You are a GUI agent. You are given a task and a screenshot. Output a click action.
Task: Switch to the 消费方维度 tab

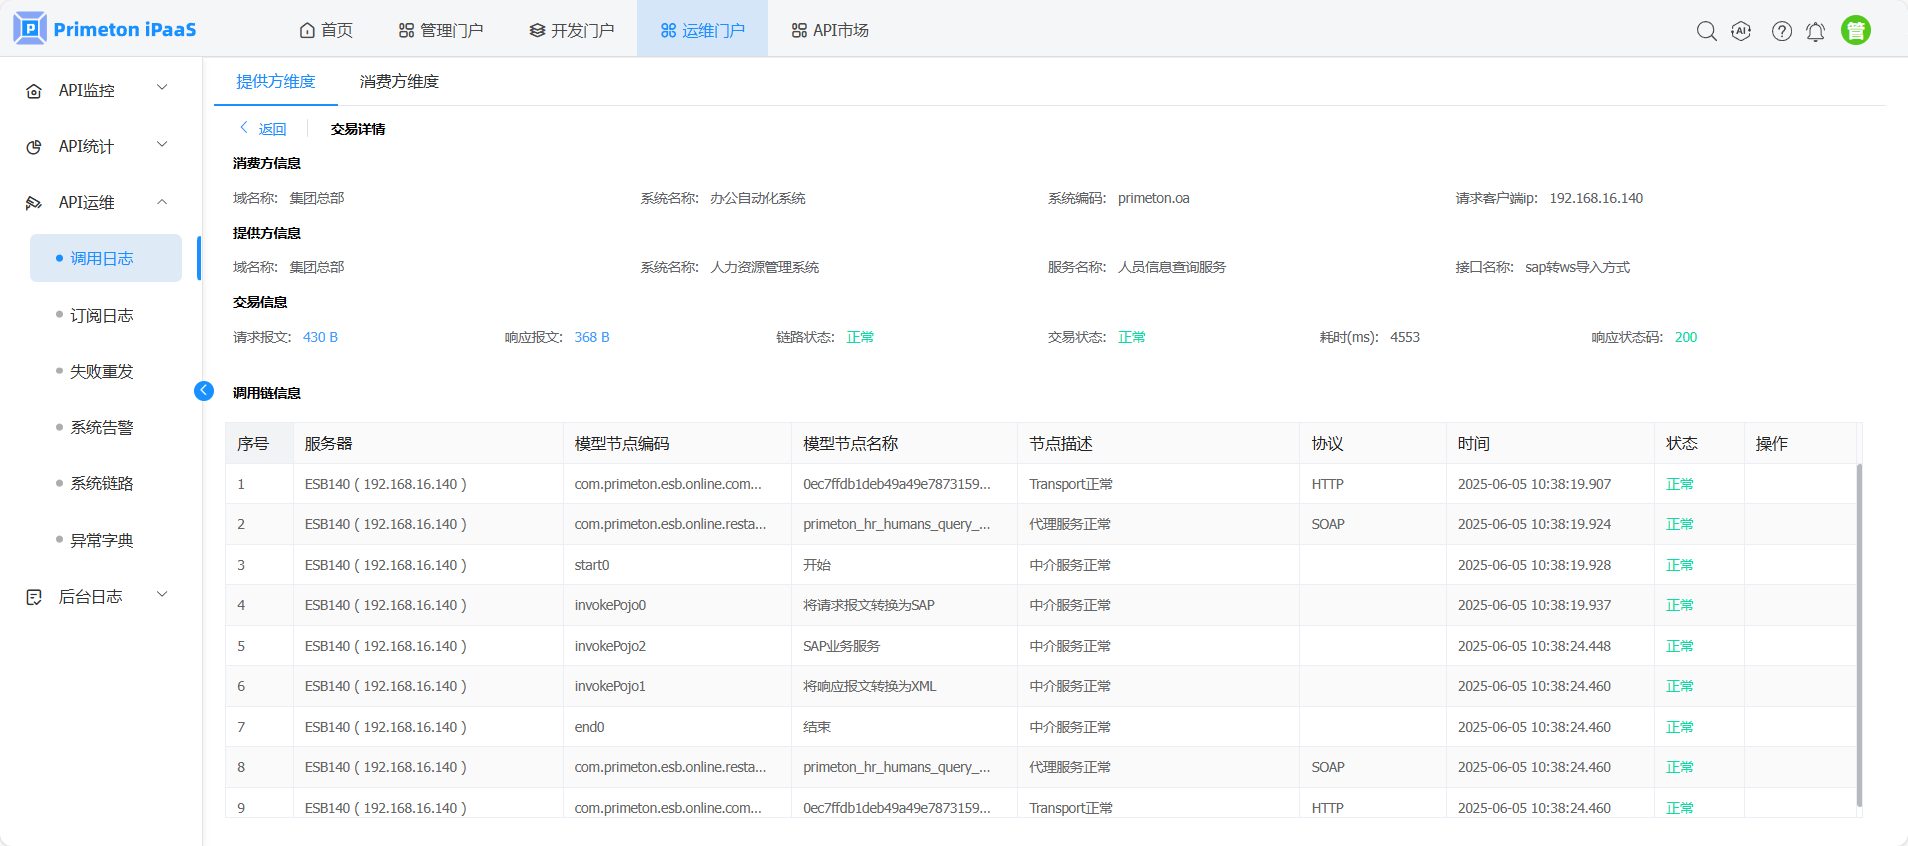point(399,82)
